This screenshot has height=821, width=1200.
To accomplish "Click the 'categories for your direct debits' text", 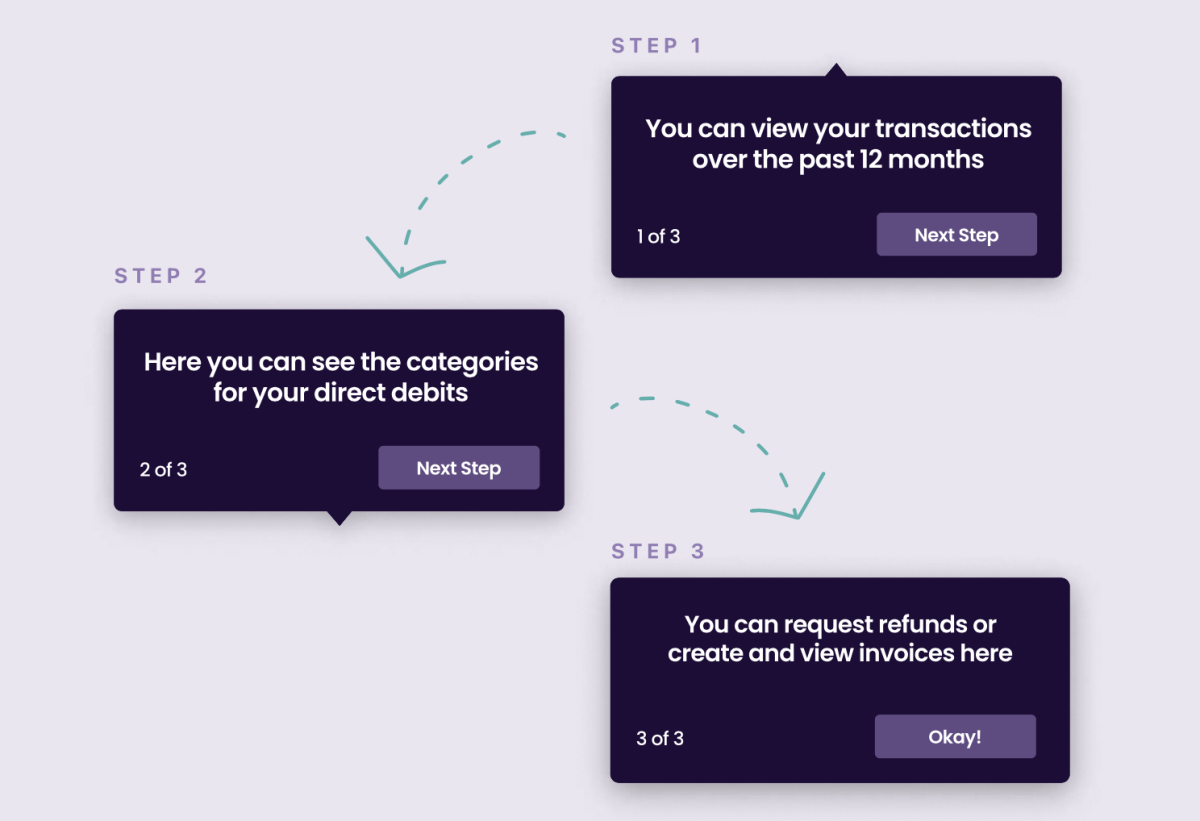I will click(x=341, y=377).
